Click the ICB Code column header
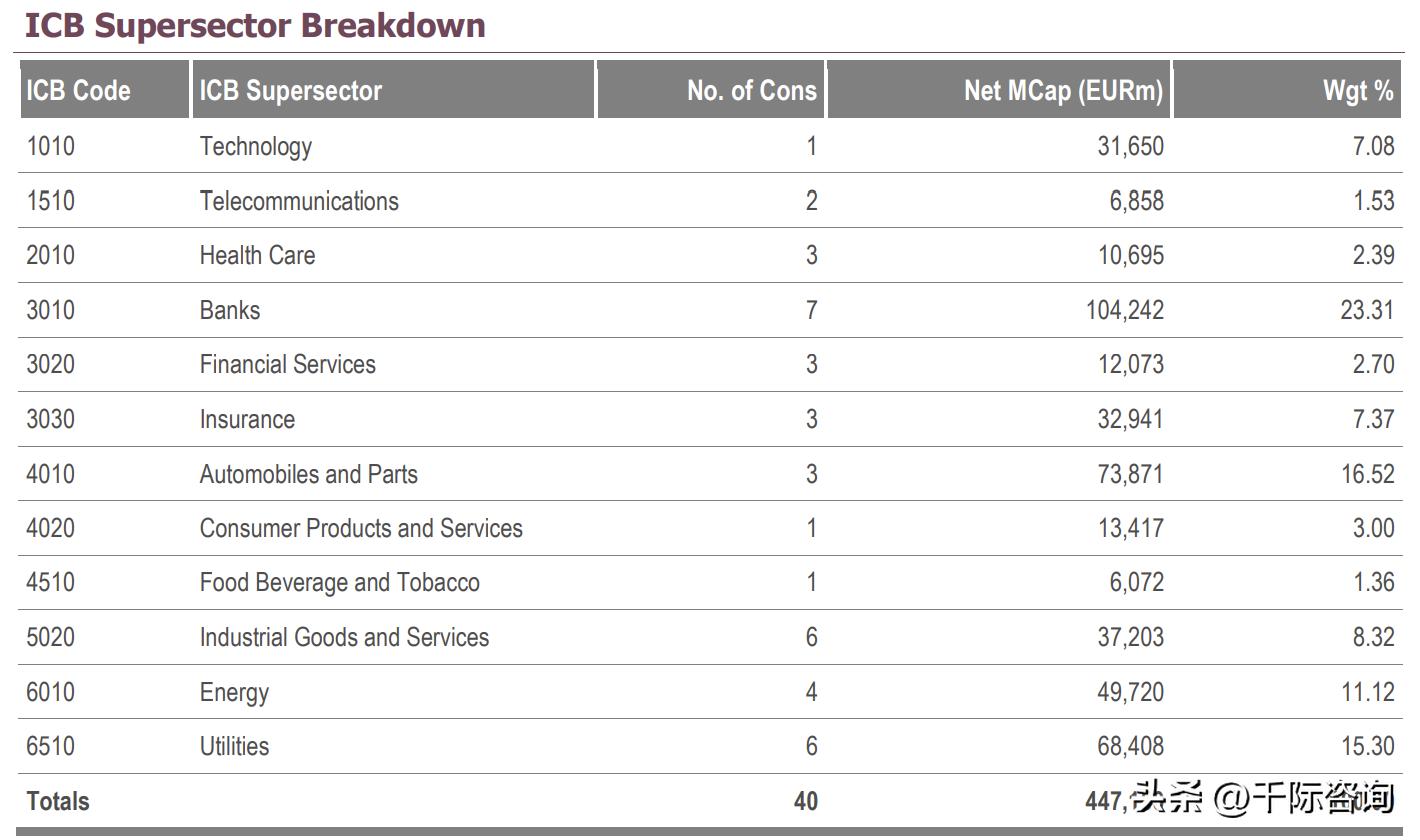Image resolution: width=1420 pixels, height=840 pixels. pyautogui.click(x=79, y=90)
